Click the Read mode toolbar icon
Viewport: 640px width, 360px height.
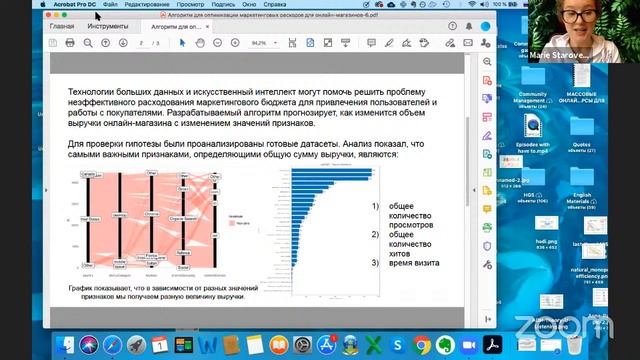click(345, 43)
